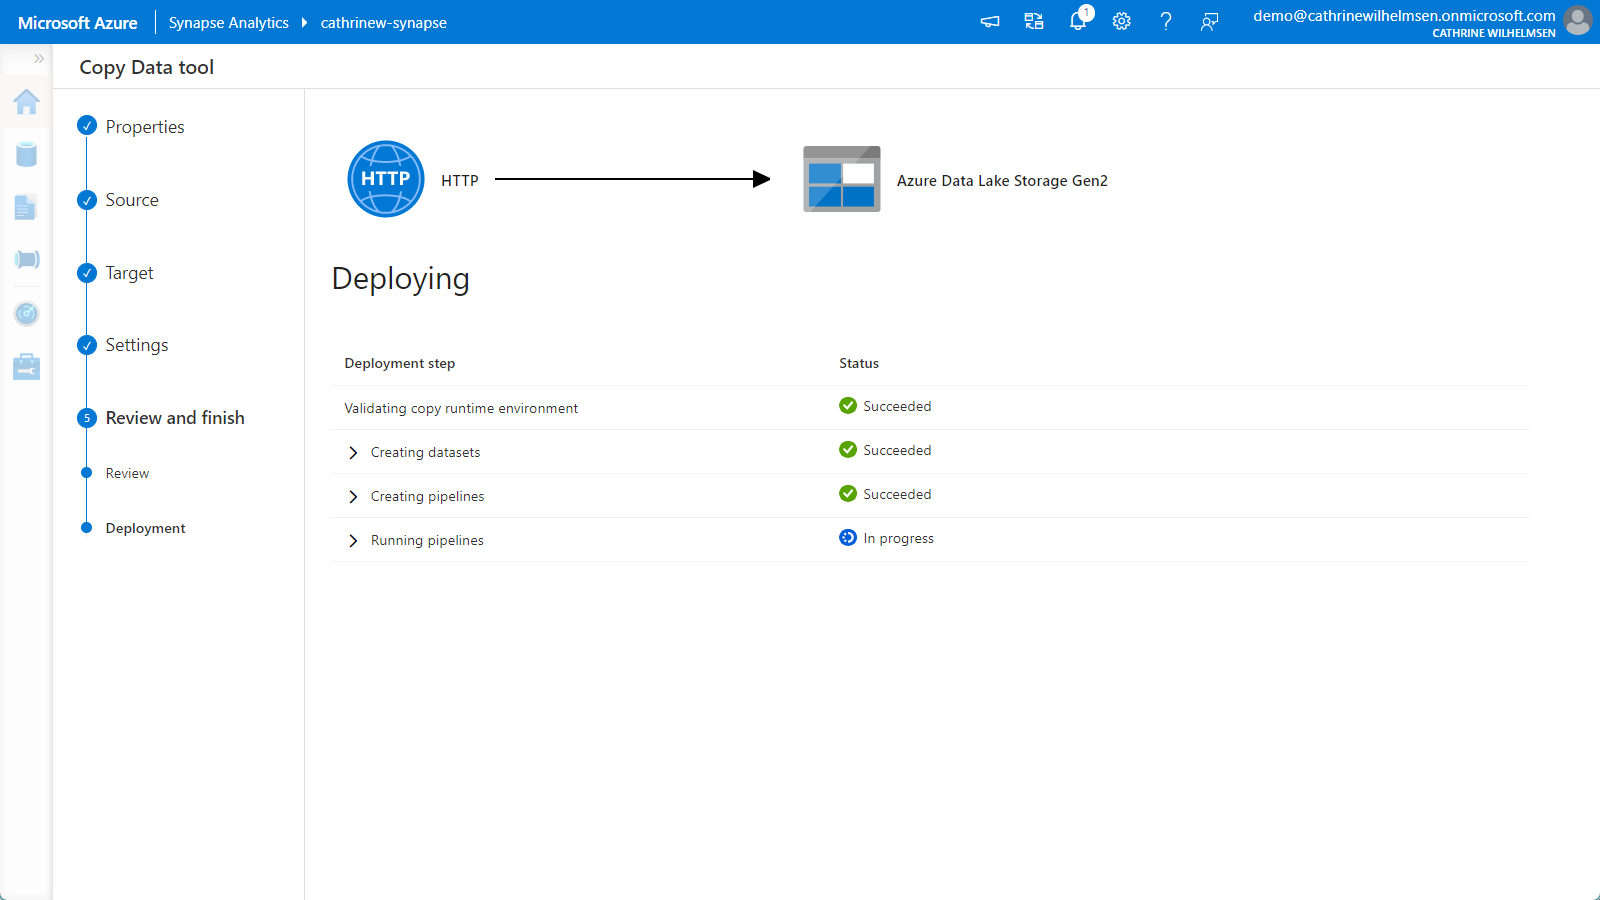Open the feedback icon in header

[x=1210, y=21]
